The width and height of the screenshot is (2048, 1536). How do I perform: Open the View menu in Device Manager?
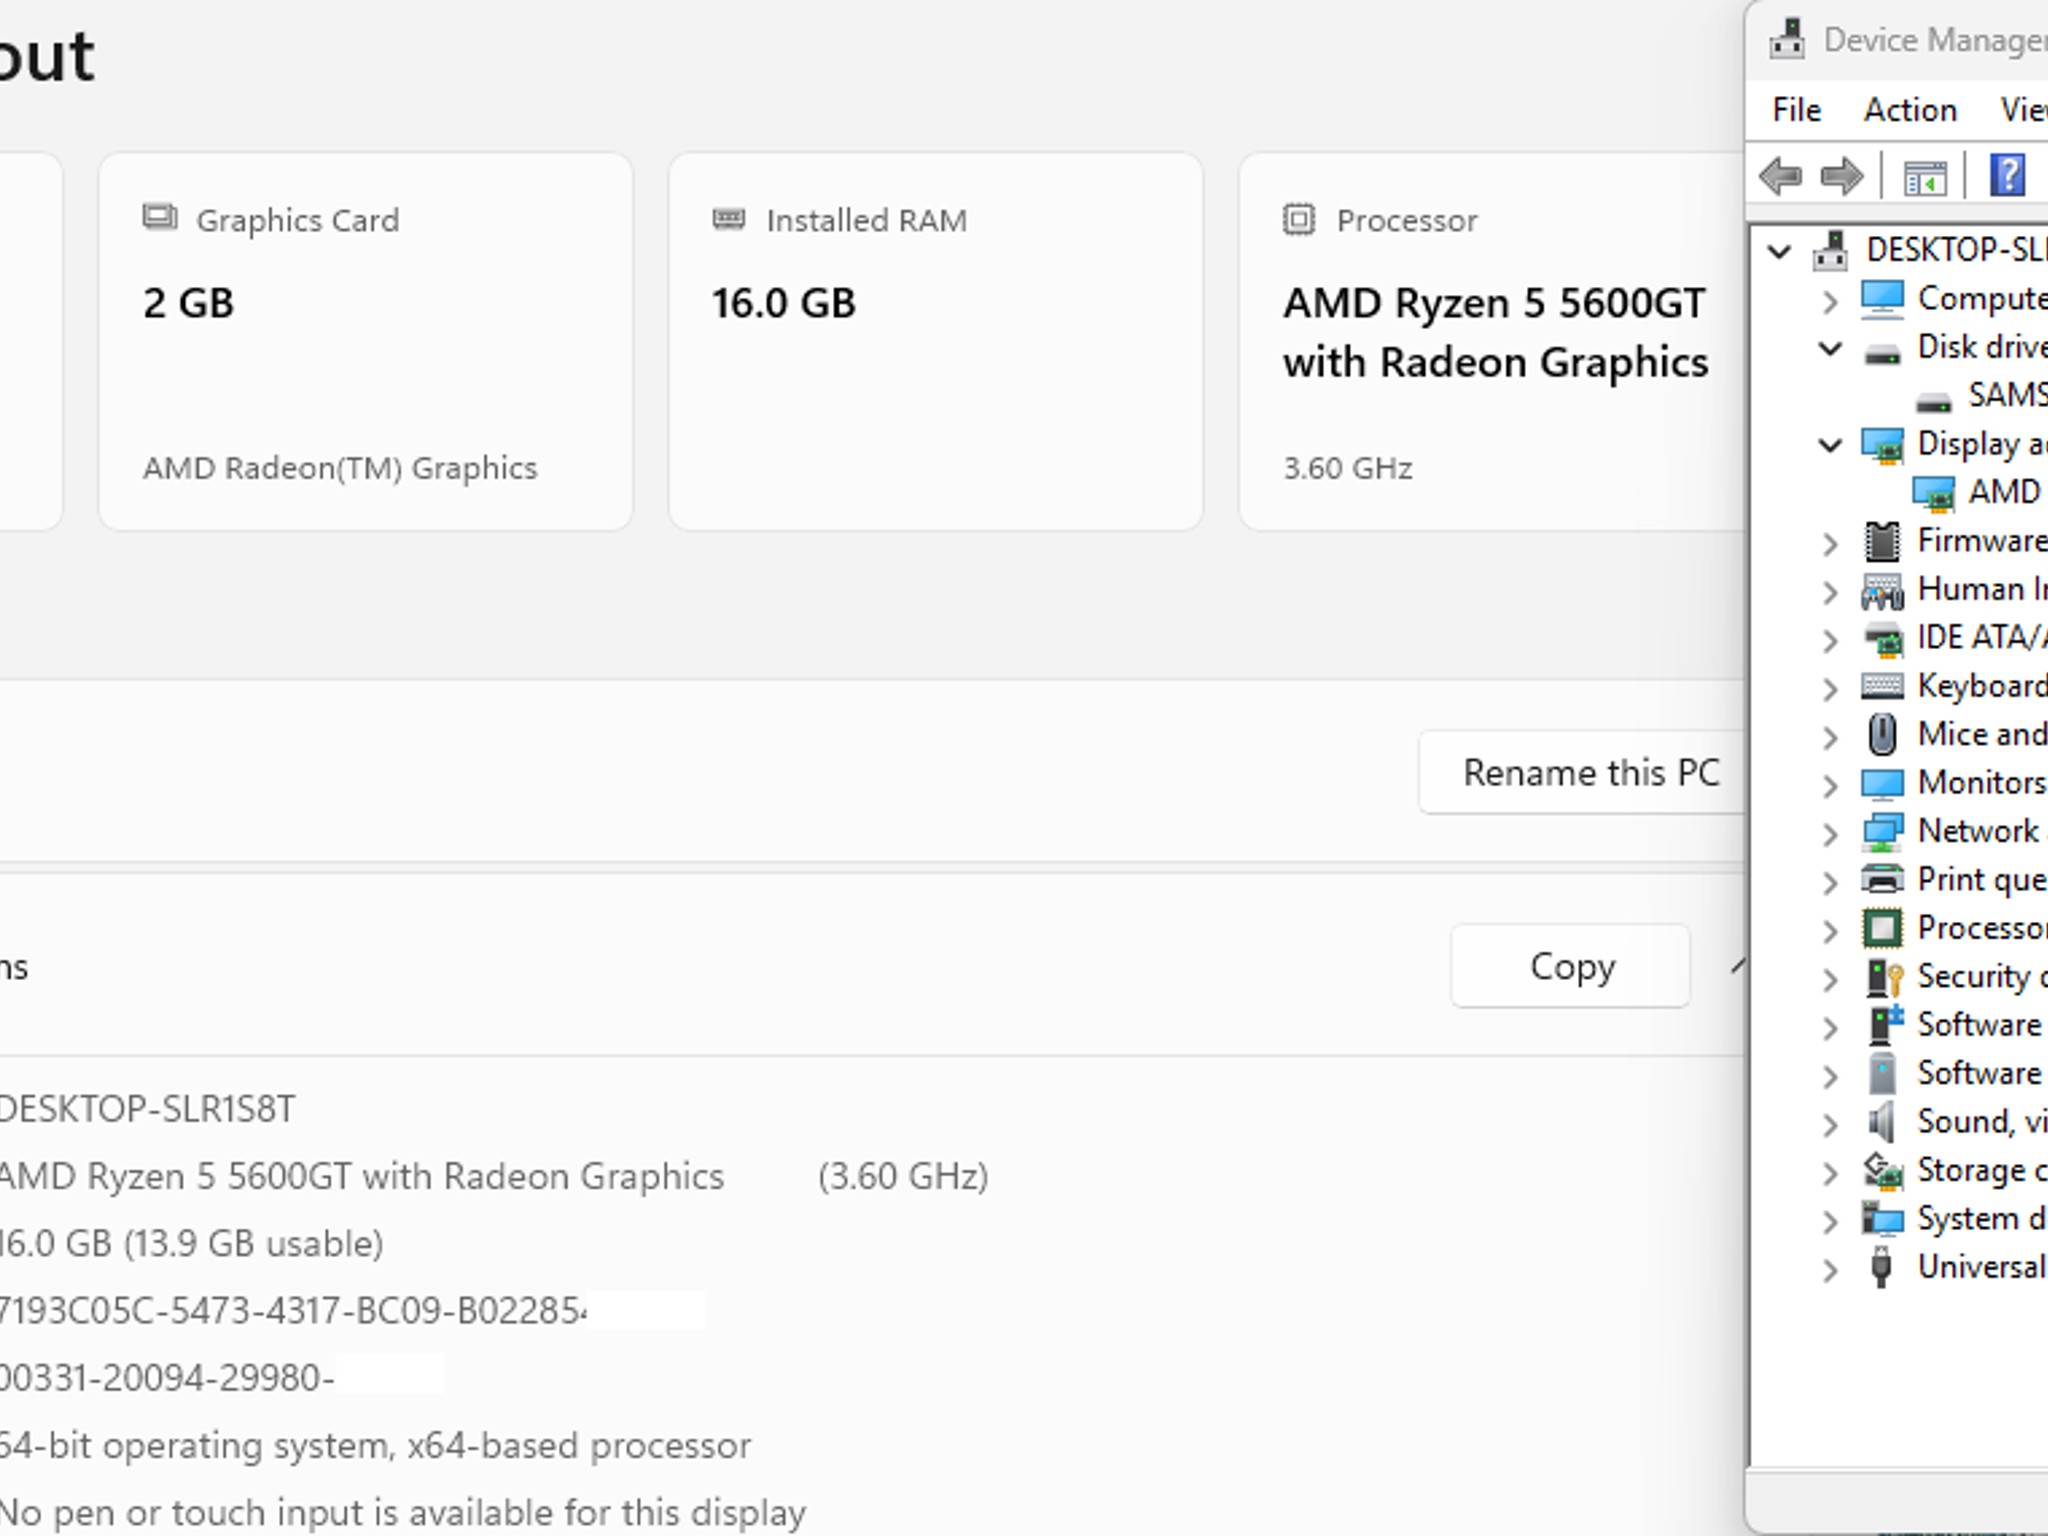pos(2023,110)
